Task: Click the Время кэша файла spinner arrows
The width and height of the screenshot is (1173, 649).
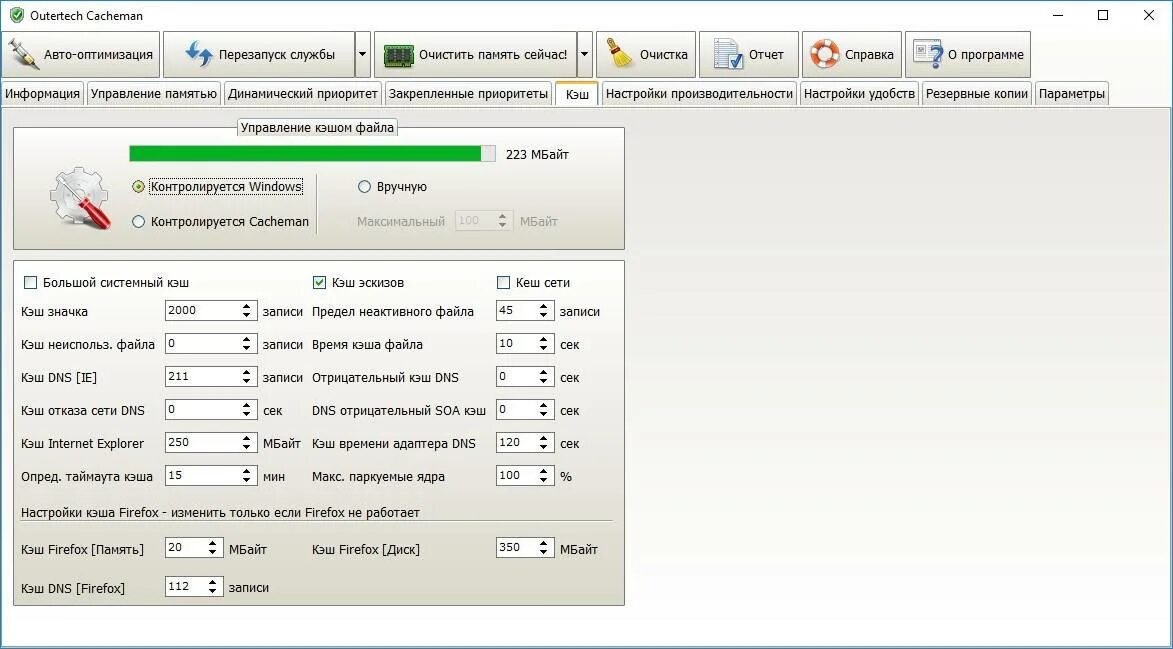Action: [544, 344]
